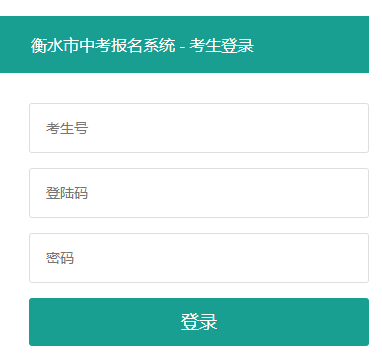Click the 考生登录 text in the header
Screen dimensions: 382x364
point(222,45)
